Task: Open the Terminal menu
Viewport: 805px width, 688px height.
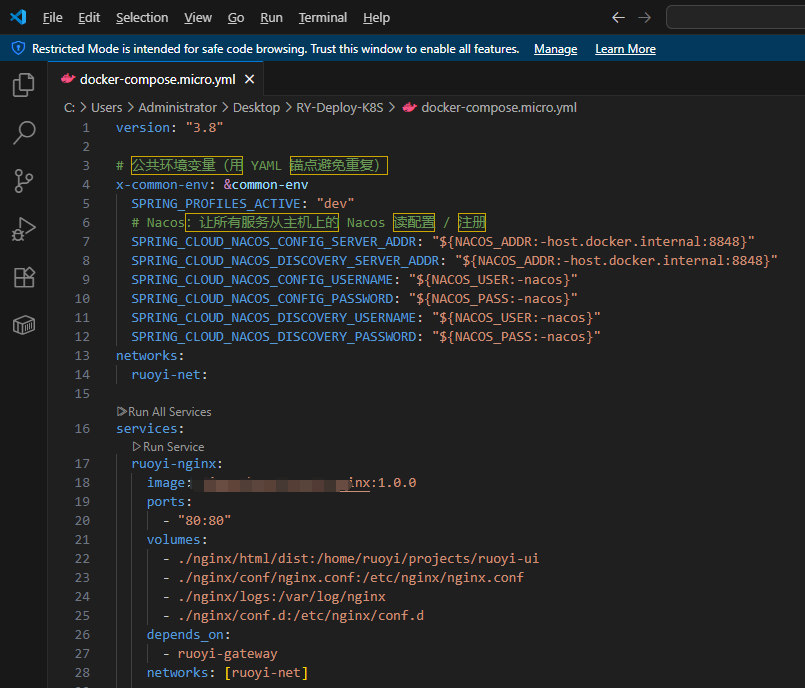Action: pyautogui.click(x=323, y=18)
